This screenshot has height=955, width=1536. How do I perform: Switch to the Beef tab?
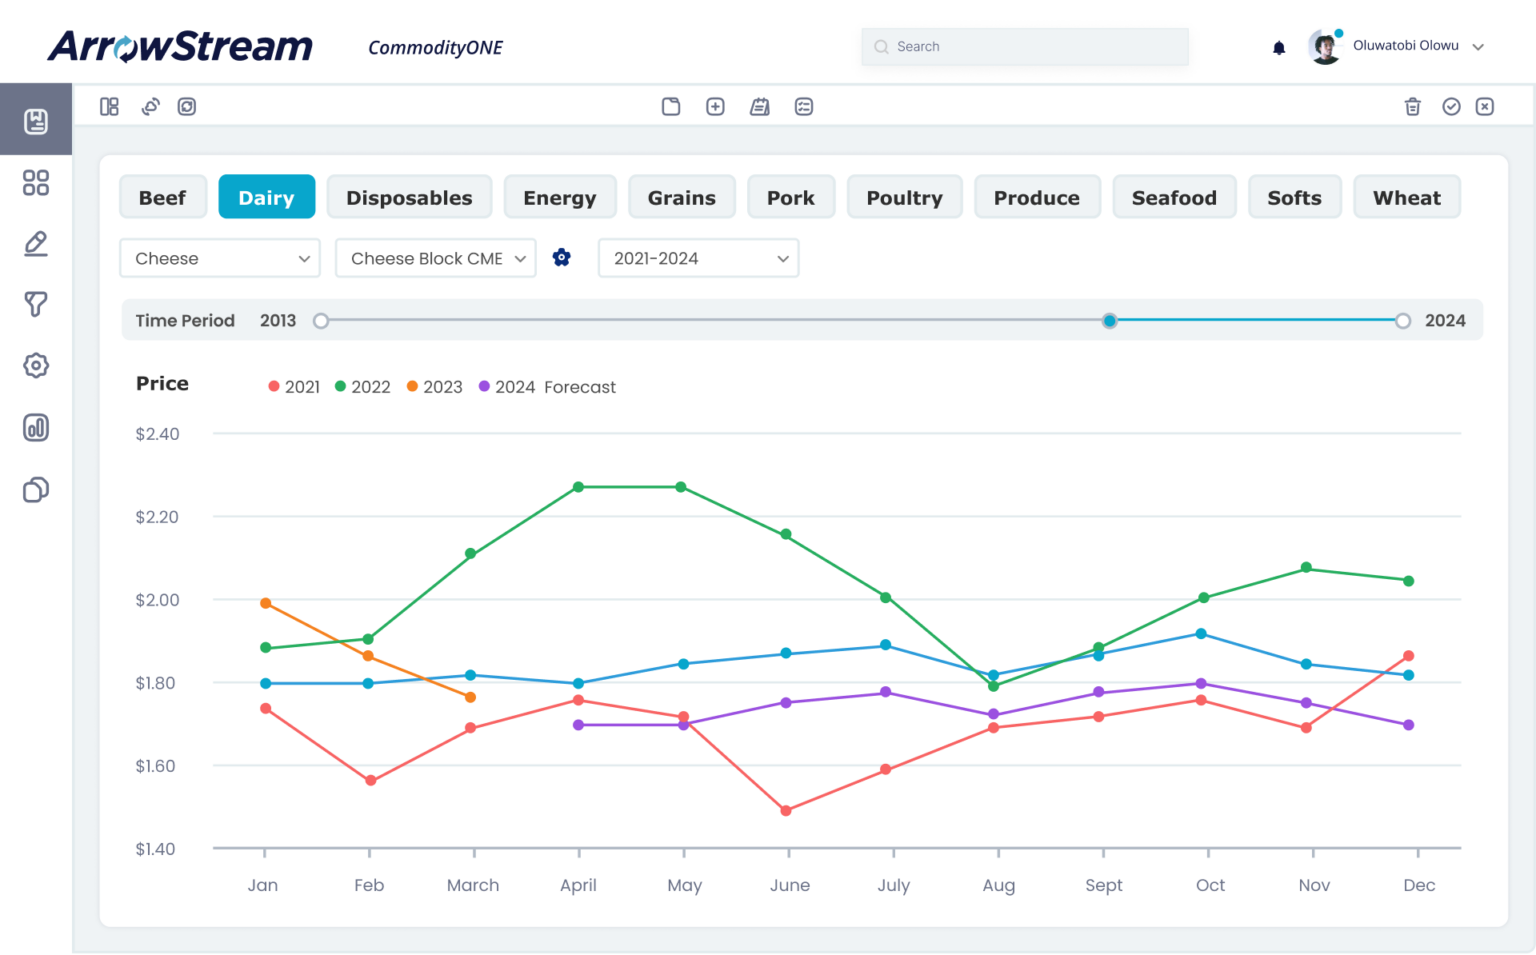[x=162, y=197]
